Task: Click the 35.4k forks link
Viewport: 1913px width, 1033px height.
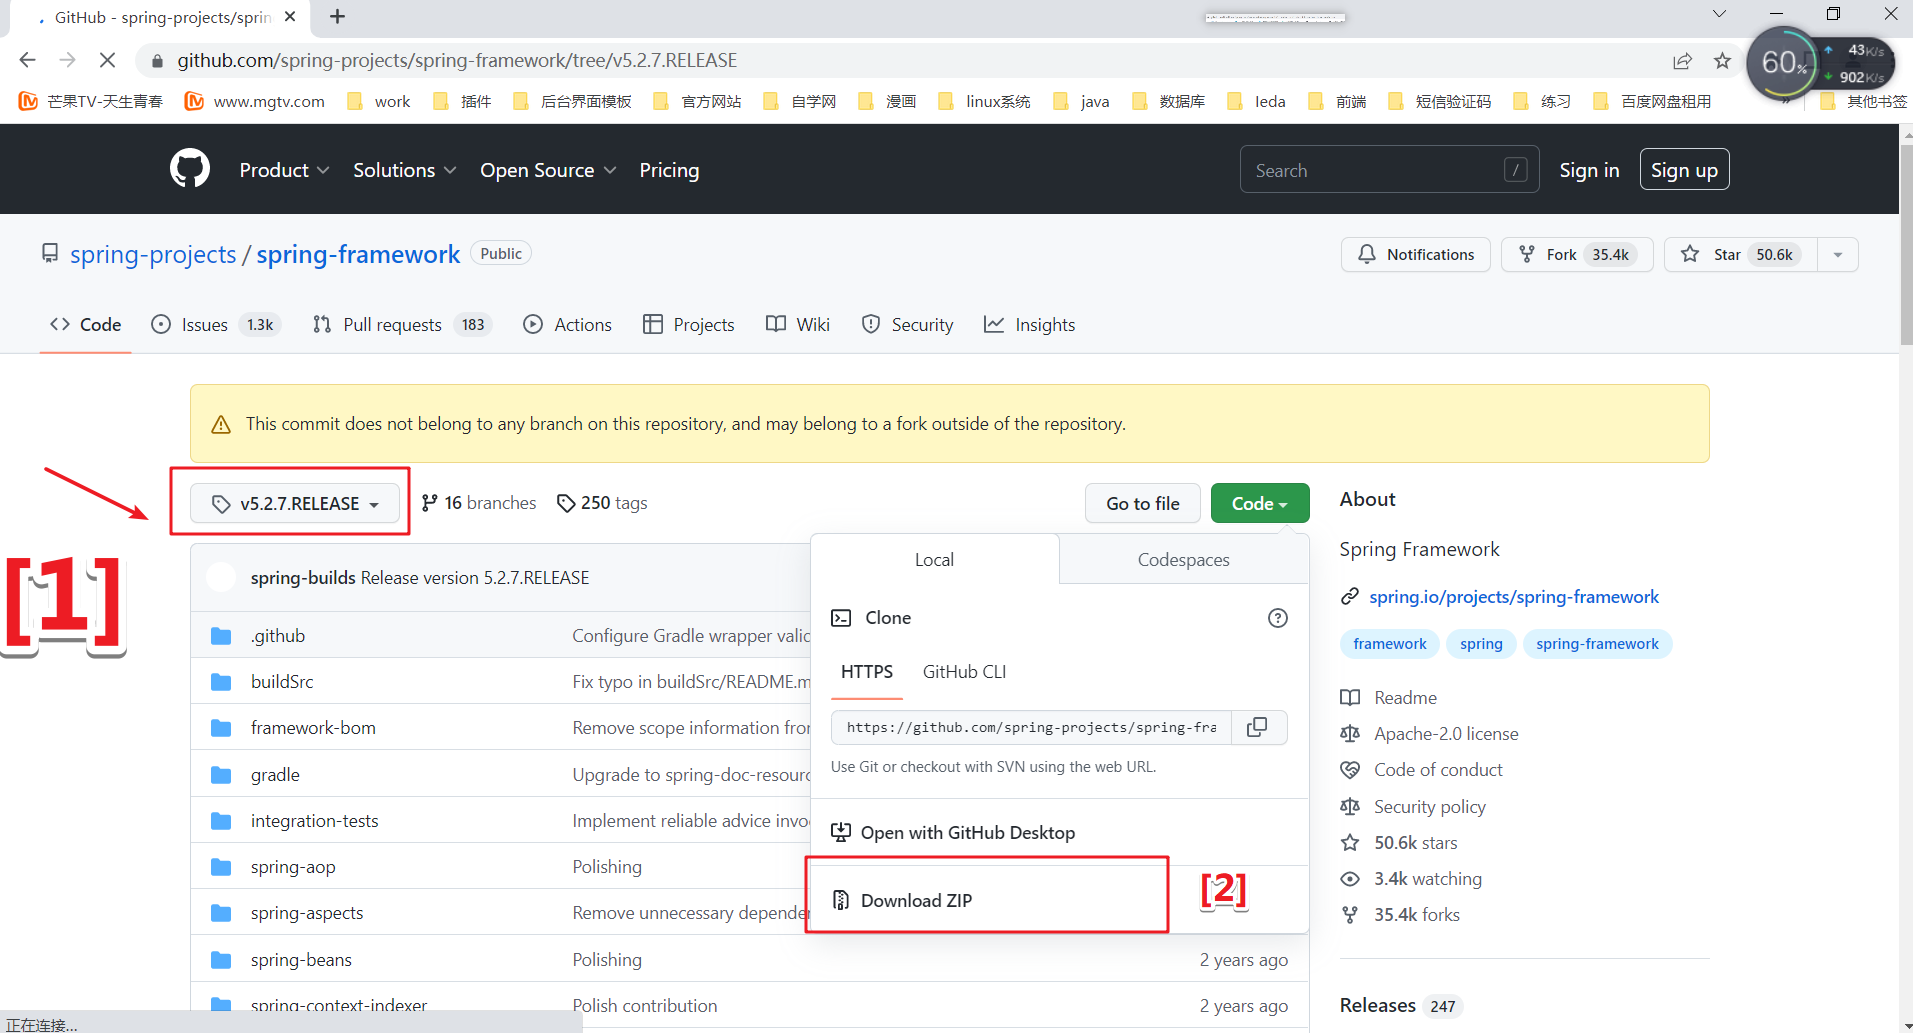Action: point(1400,914)
